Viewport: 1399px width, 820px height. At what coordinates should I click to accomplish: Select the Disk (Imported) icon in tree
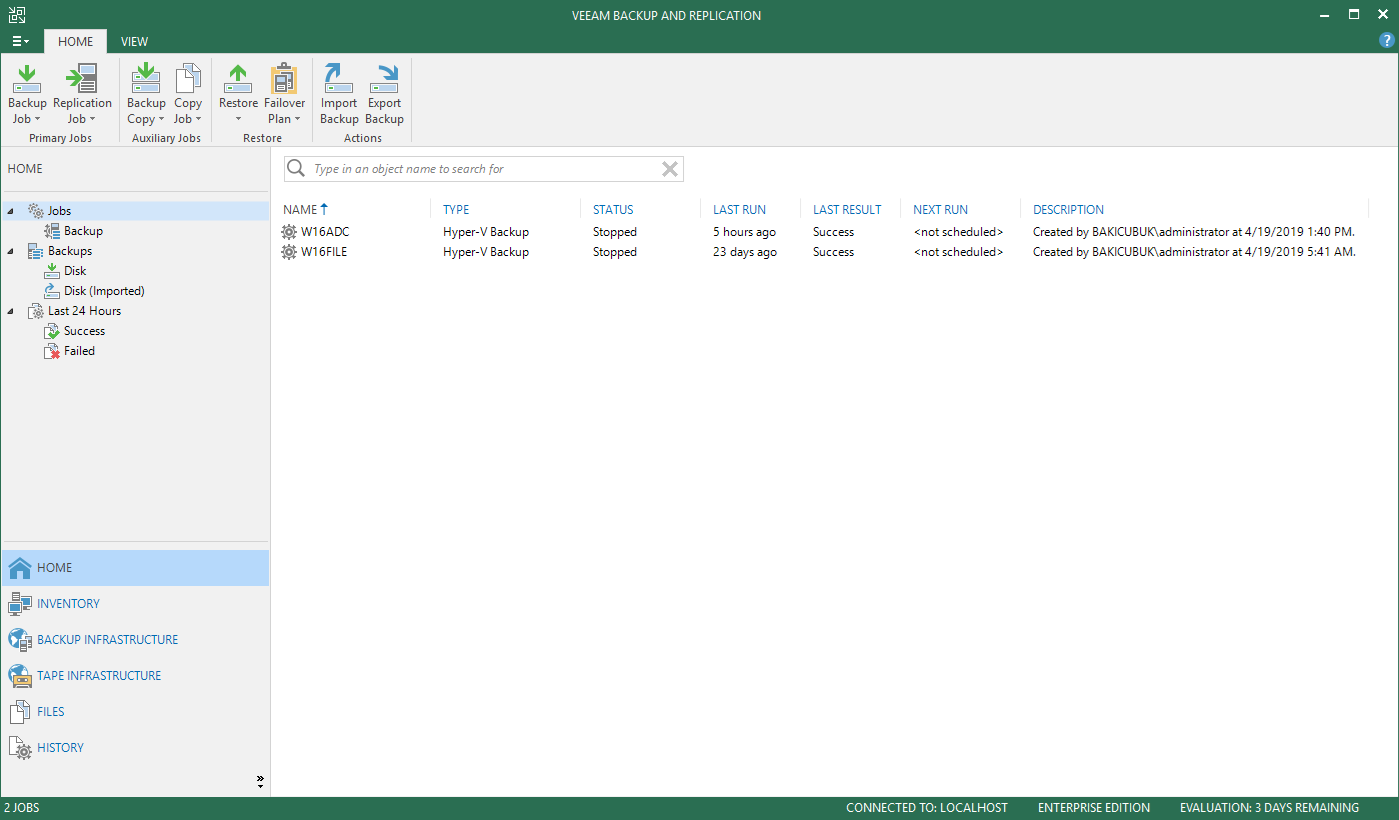coord(52,291)
